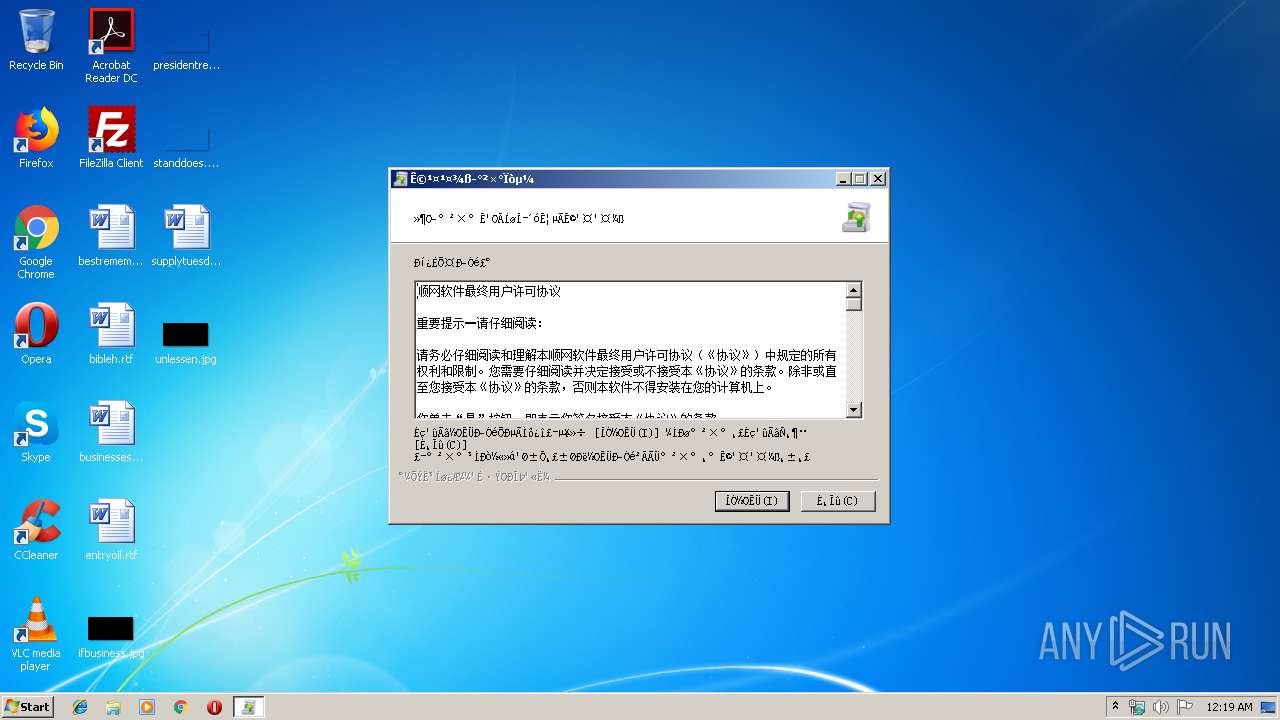1280x720 pixels.
Task: Launch VLC media player shortcut
Action: [36, 634]
